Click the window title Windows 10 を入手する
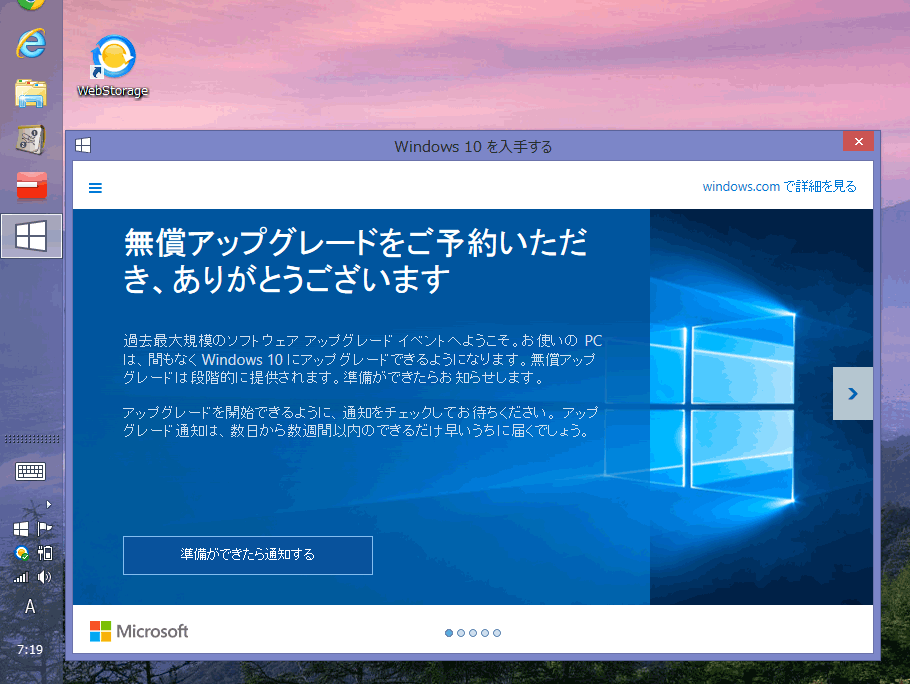The height and width of the screenshot is (684, 910). [473, 146]
